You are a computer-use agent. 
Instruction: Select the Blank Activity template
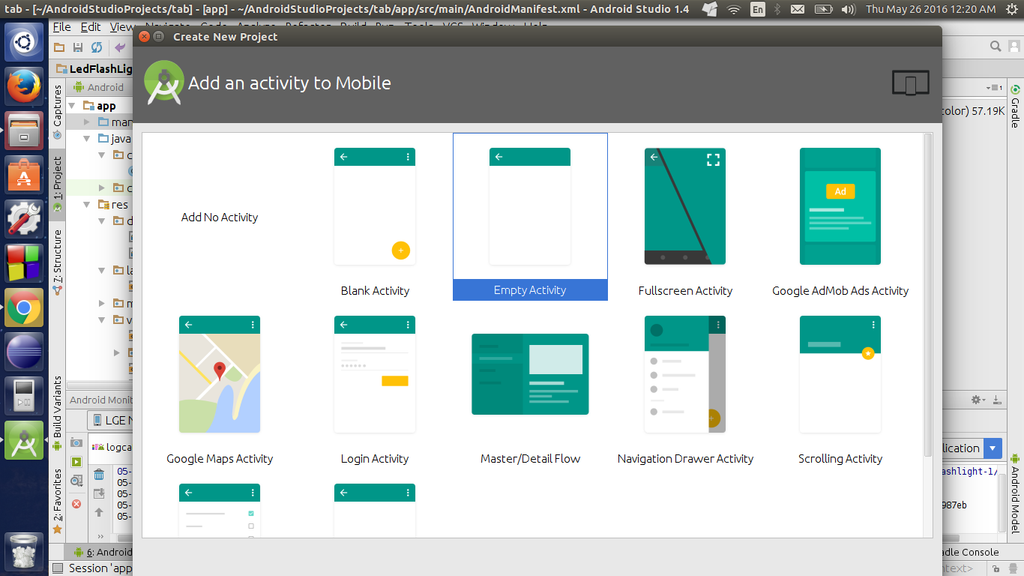[375, 217]
